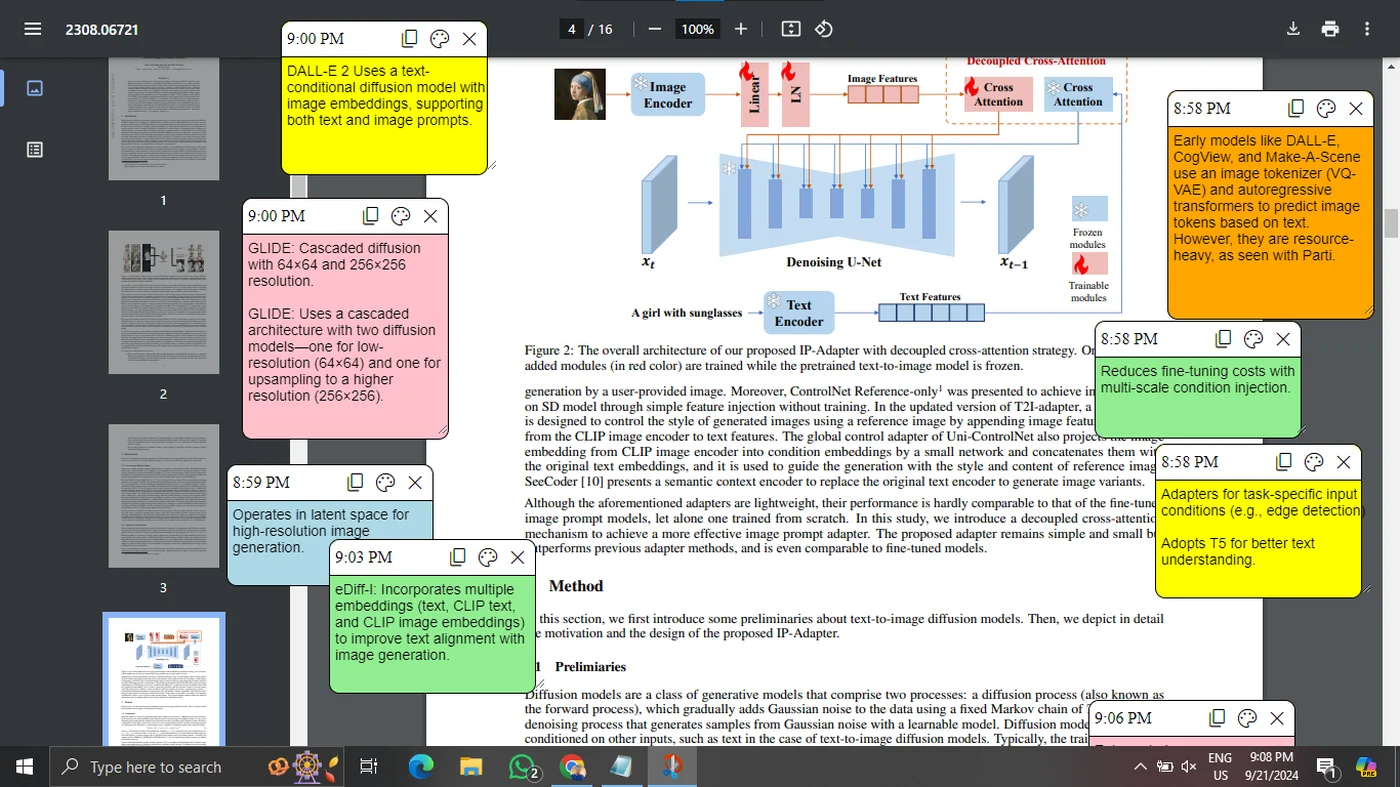Close the orange Early models note
Viewport: 1400px width, 787px height.
pos(1356,108)
